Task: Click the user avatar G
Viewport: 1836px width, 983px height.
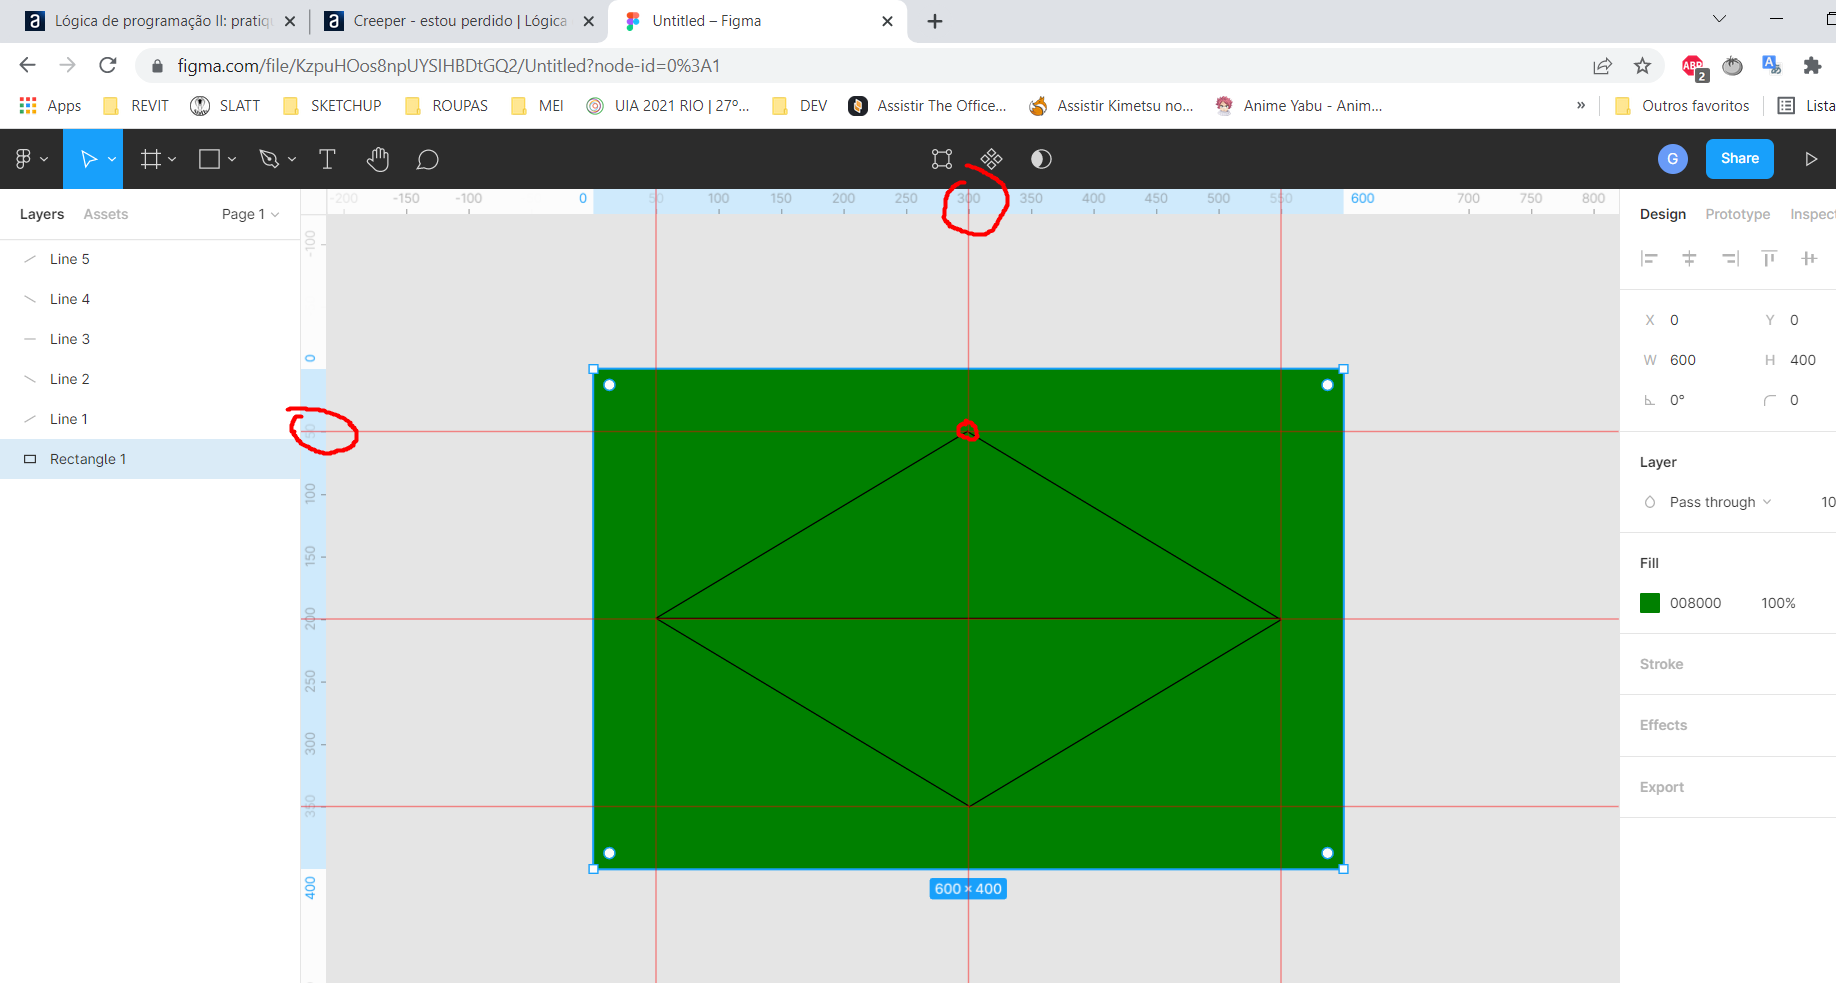Action: click(x=1673, y=159)
